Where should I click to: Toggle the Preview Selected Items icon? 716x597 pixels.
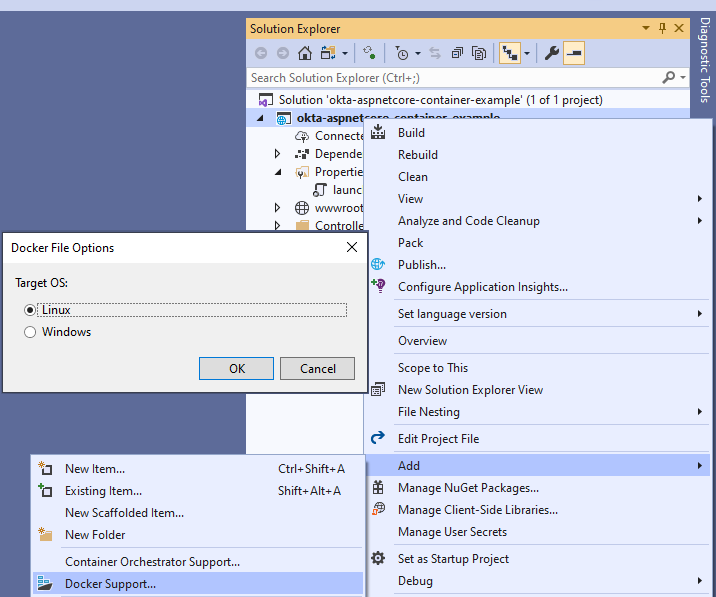[x=574, y=53]
